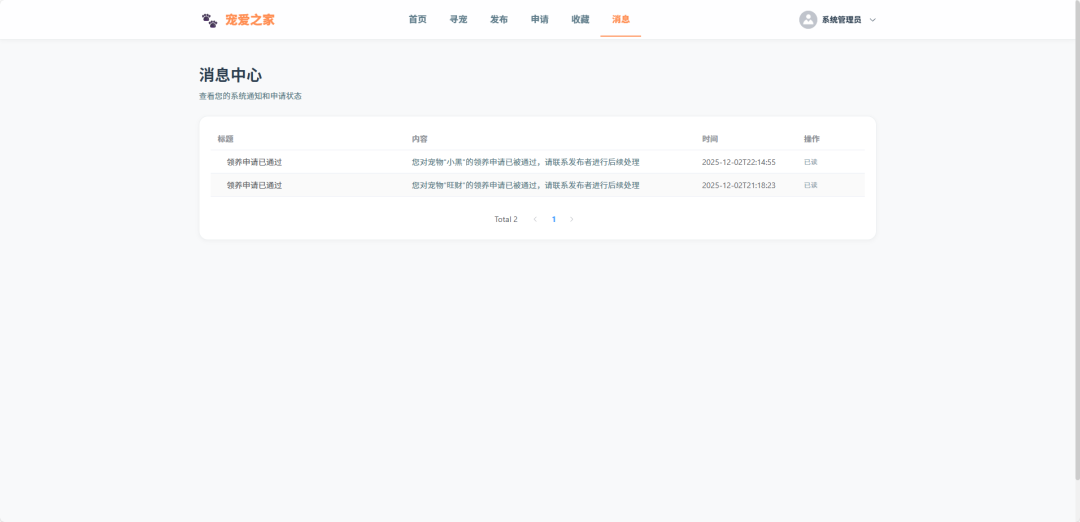The height and width of the screenshot is (522, 1080).
Task: Click the vertical page scrollbar
Action: pyautogui.click(x=1077, y=240)
